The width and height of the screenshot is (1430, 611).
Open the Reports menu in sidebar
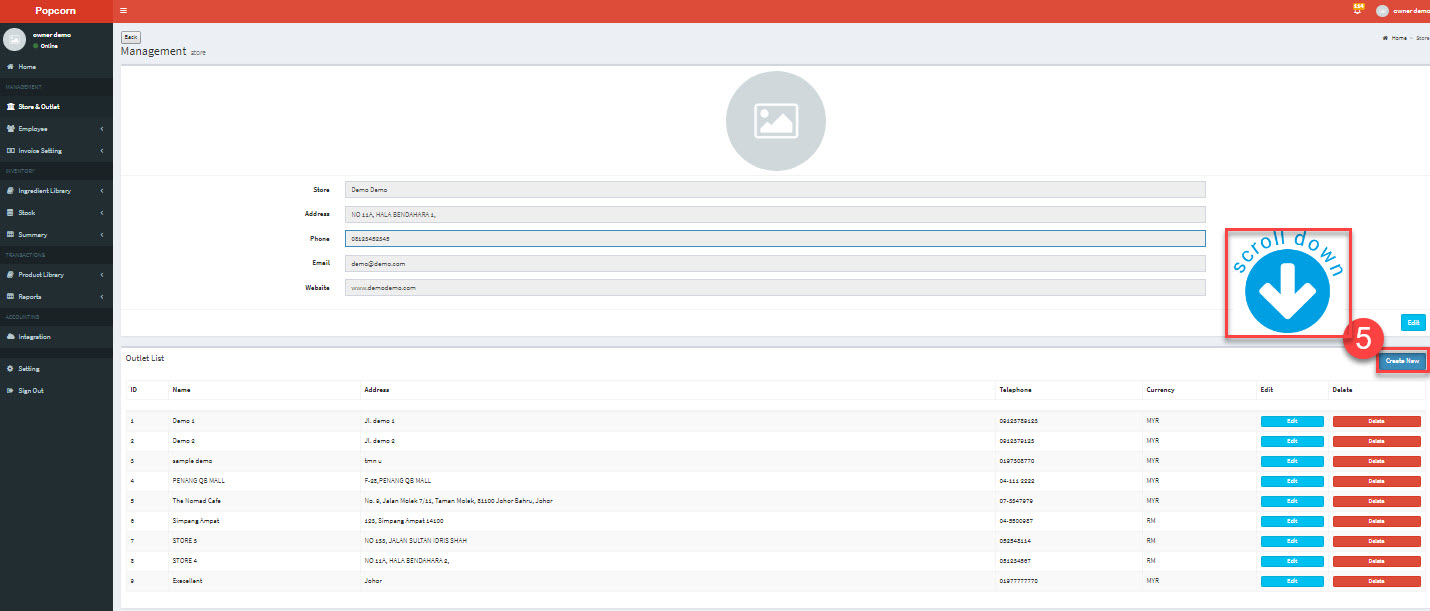[55, 297]
